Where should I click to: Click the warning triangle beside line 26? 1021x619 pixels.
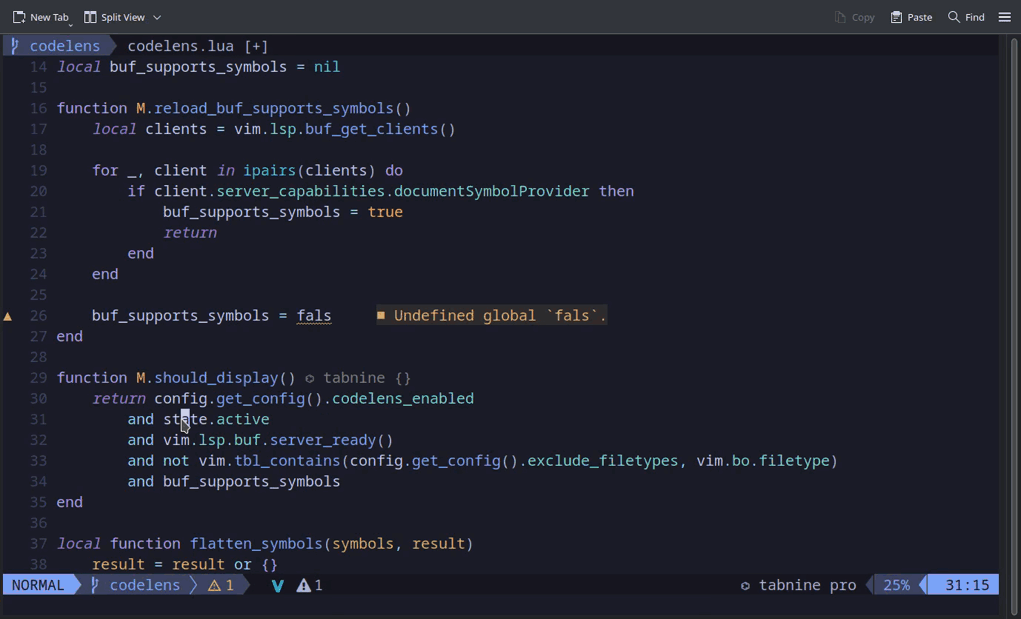click(x=8, y=316)
